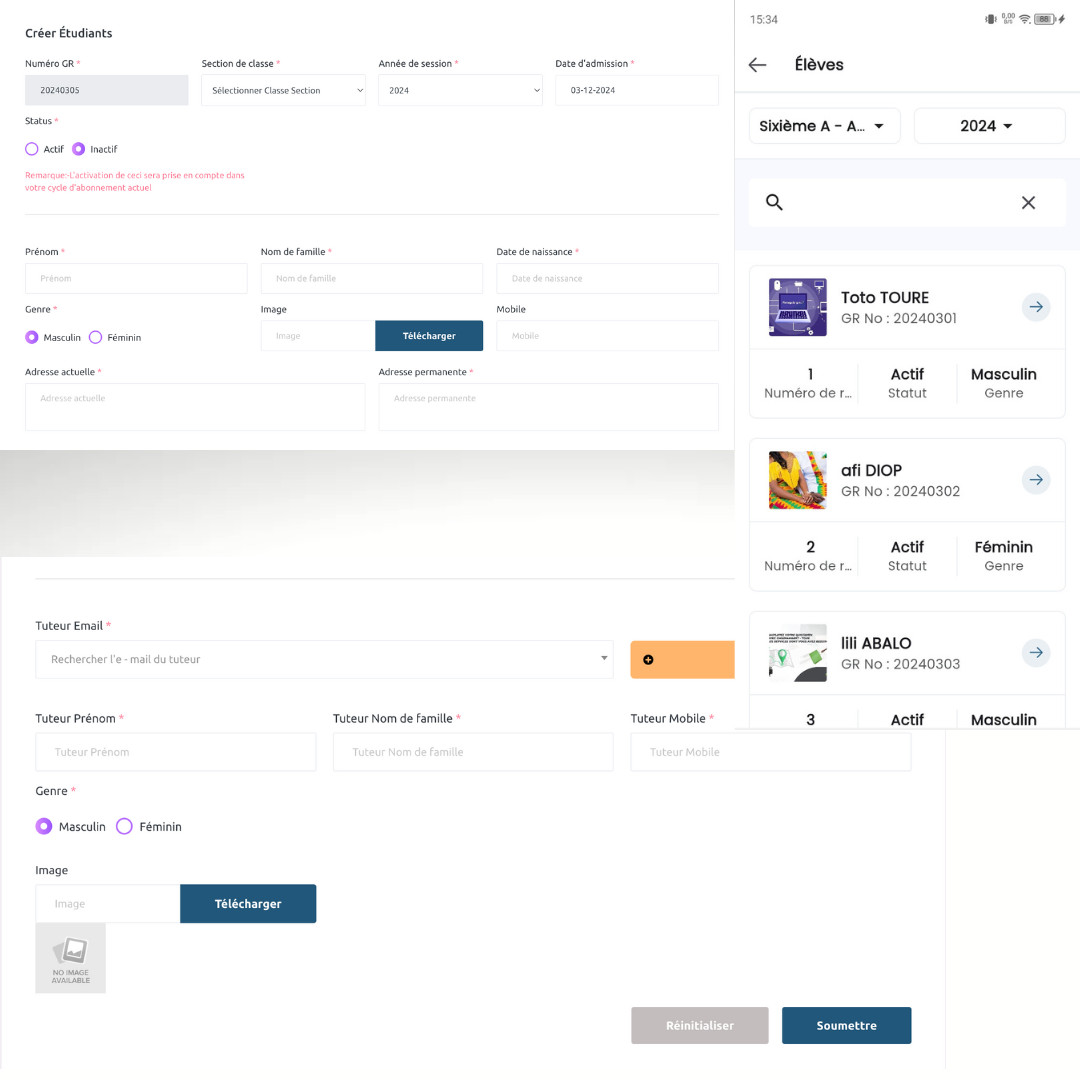Select the Inactif status radio button

tap(79, 149)
